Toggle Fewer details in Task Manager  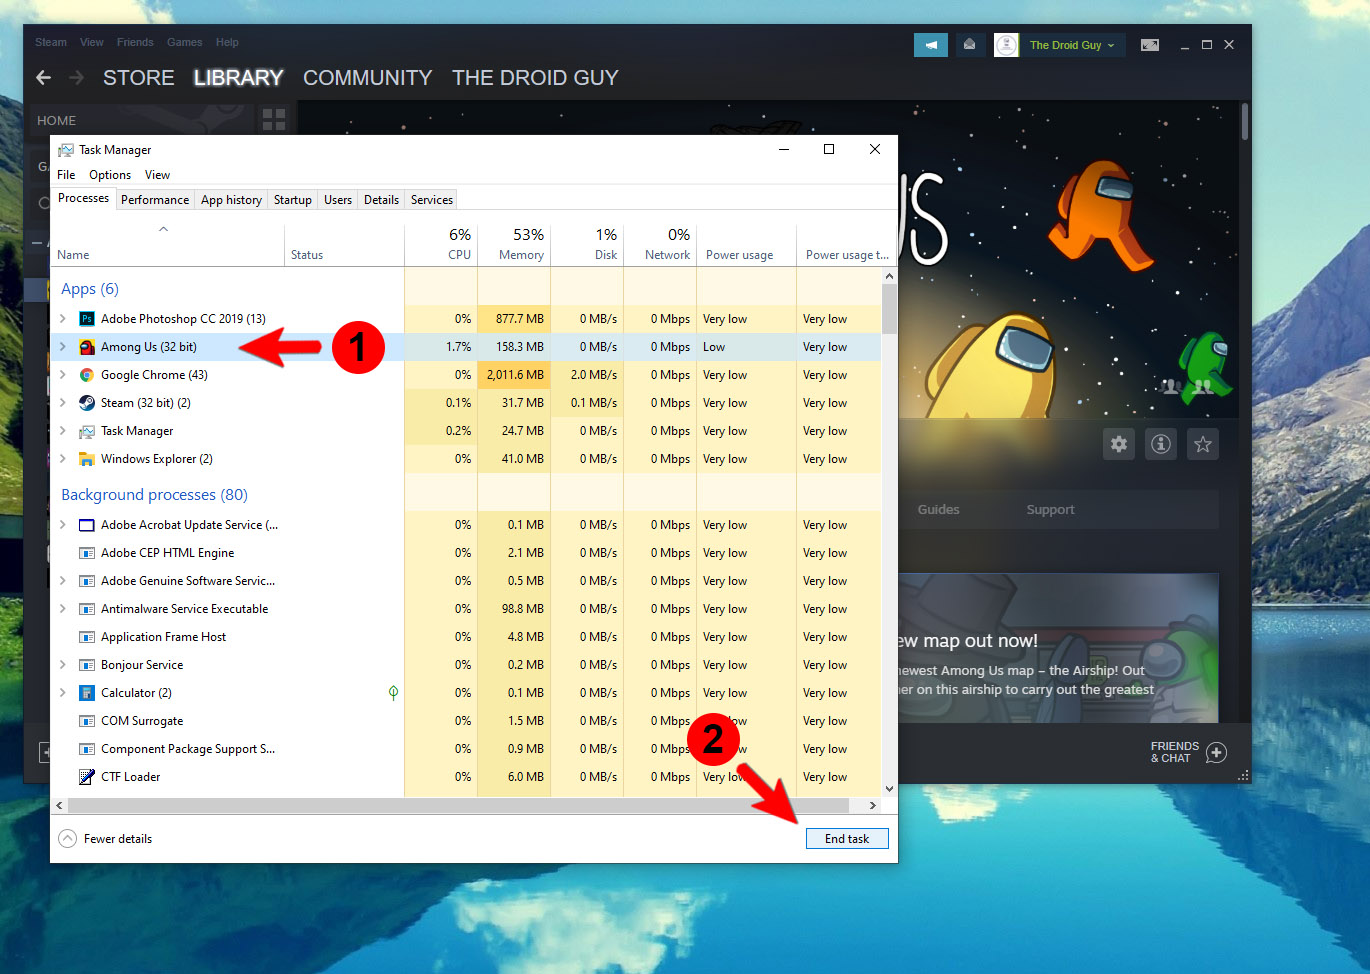click(104, 838)
